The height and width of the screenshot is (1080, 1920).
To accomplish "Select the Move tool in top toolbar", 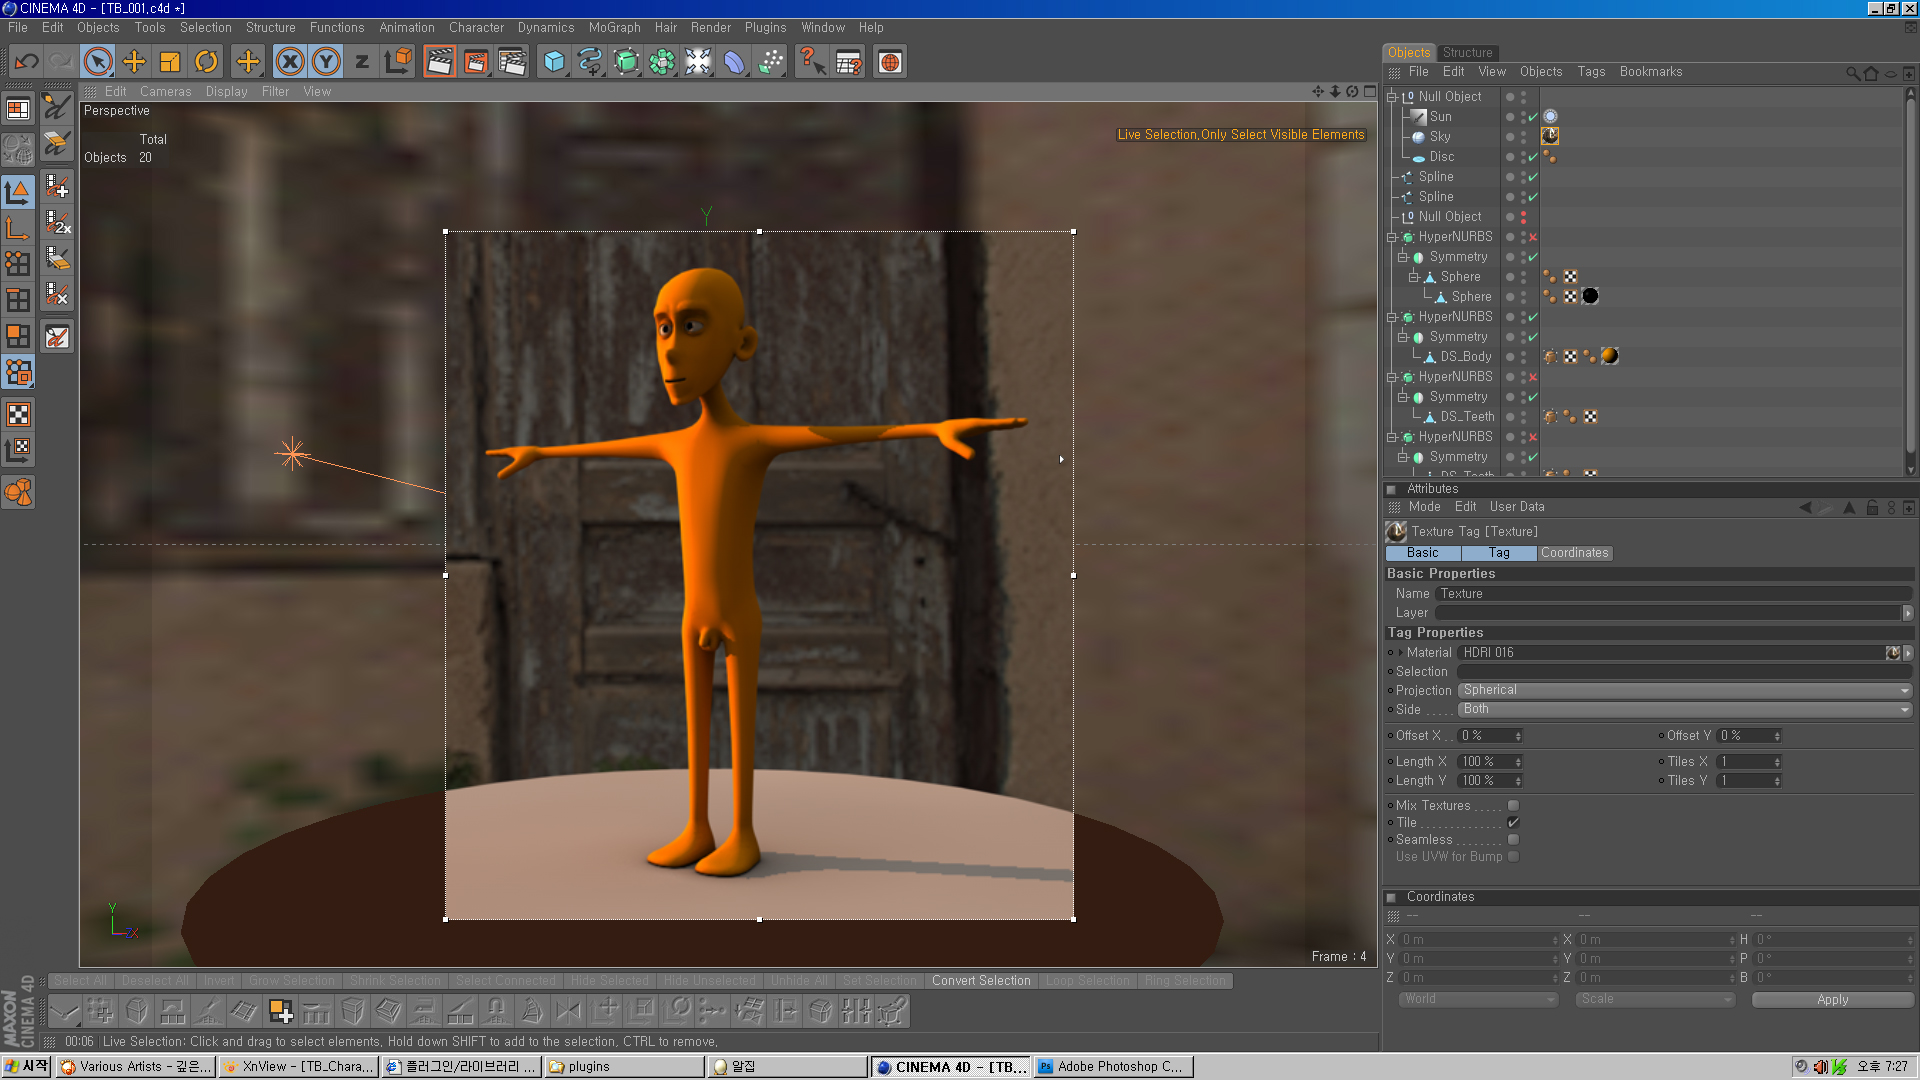I will click(x=134, y=62).
